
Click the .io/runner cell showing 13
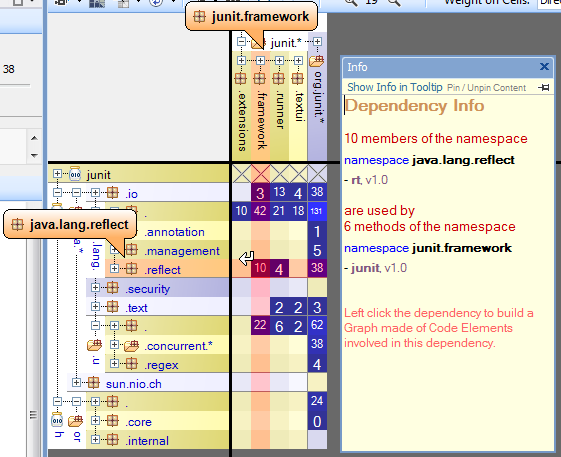[279, 193]
